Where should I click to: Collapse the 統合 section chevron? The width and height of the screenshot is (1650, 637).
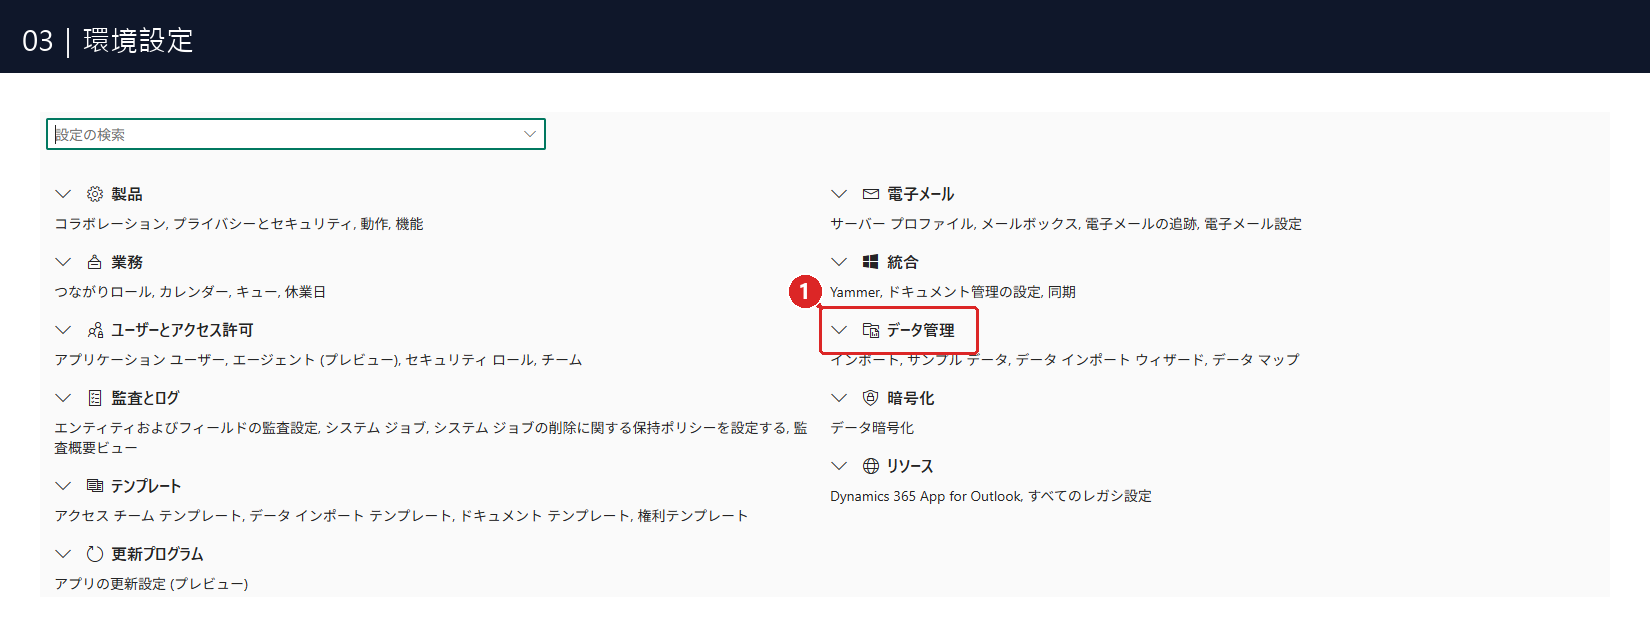coord(839,262)
